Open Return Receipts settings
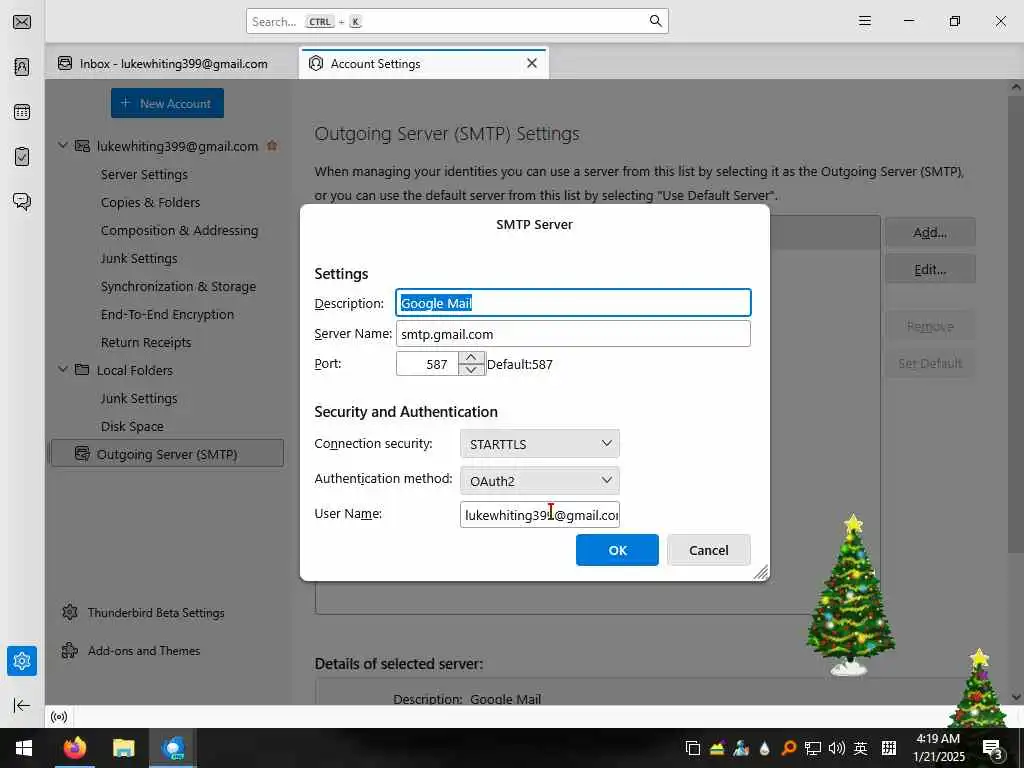 [146, 343]
